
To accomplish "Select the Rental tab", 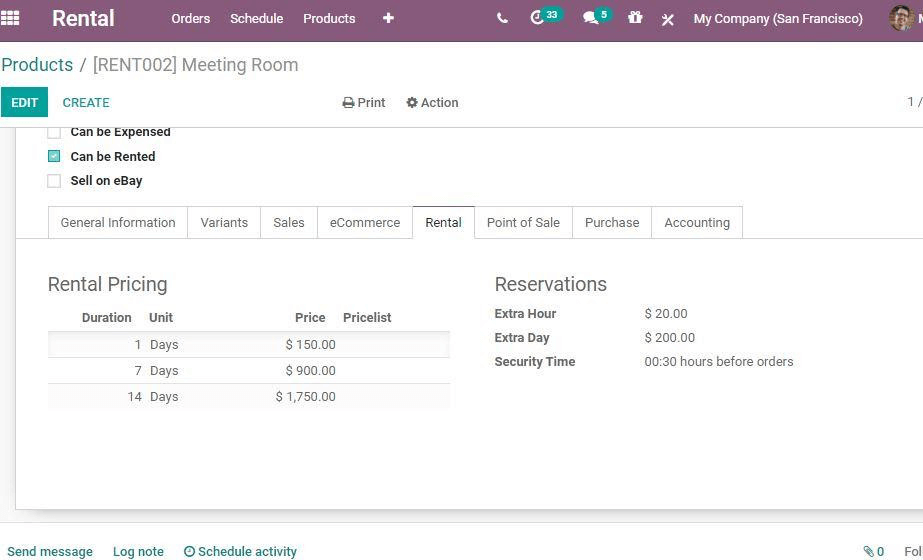I will tap(443, 223).
